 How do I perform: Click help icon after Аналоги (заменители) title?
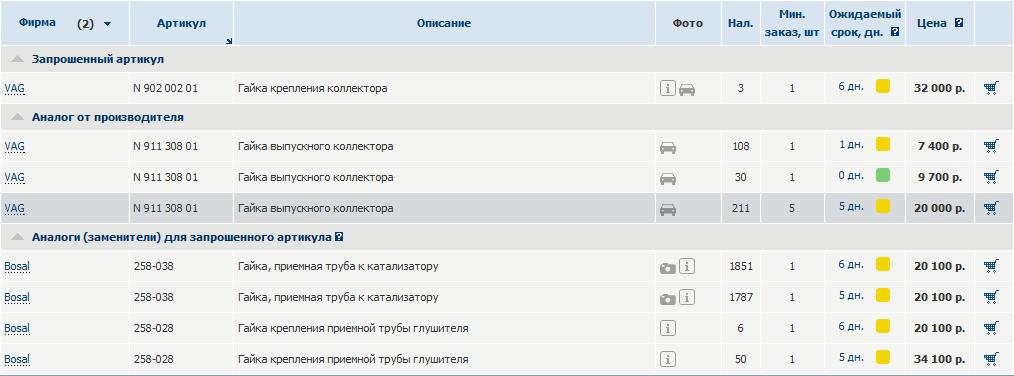339,237
